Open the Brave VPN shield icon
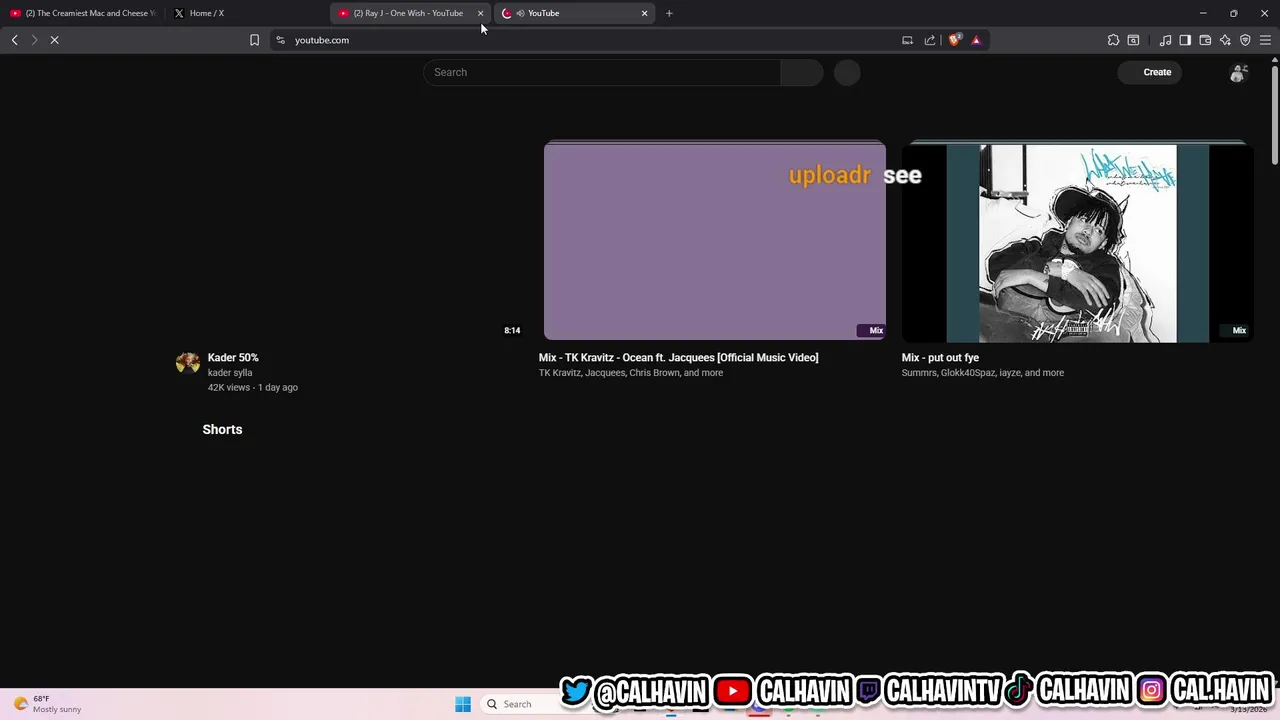The image size is (1280, 720). [x=1245, y=40]
